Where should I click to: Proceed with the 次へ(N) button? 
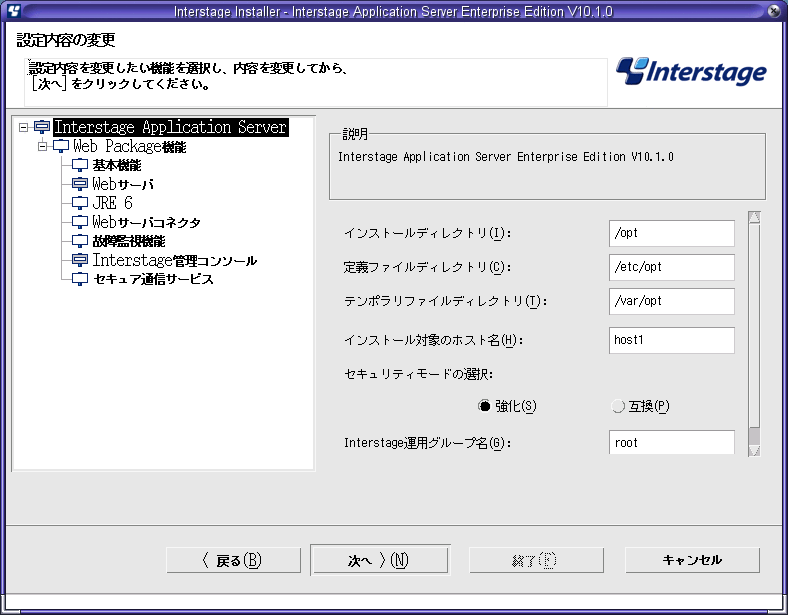click(x=380, y=560)
